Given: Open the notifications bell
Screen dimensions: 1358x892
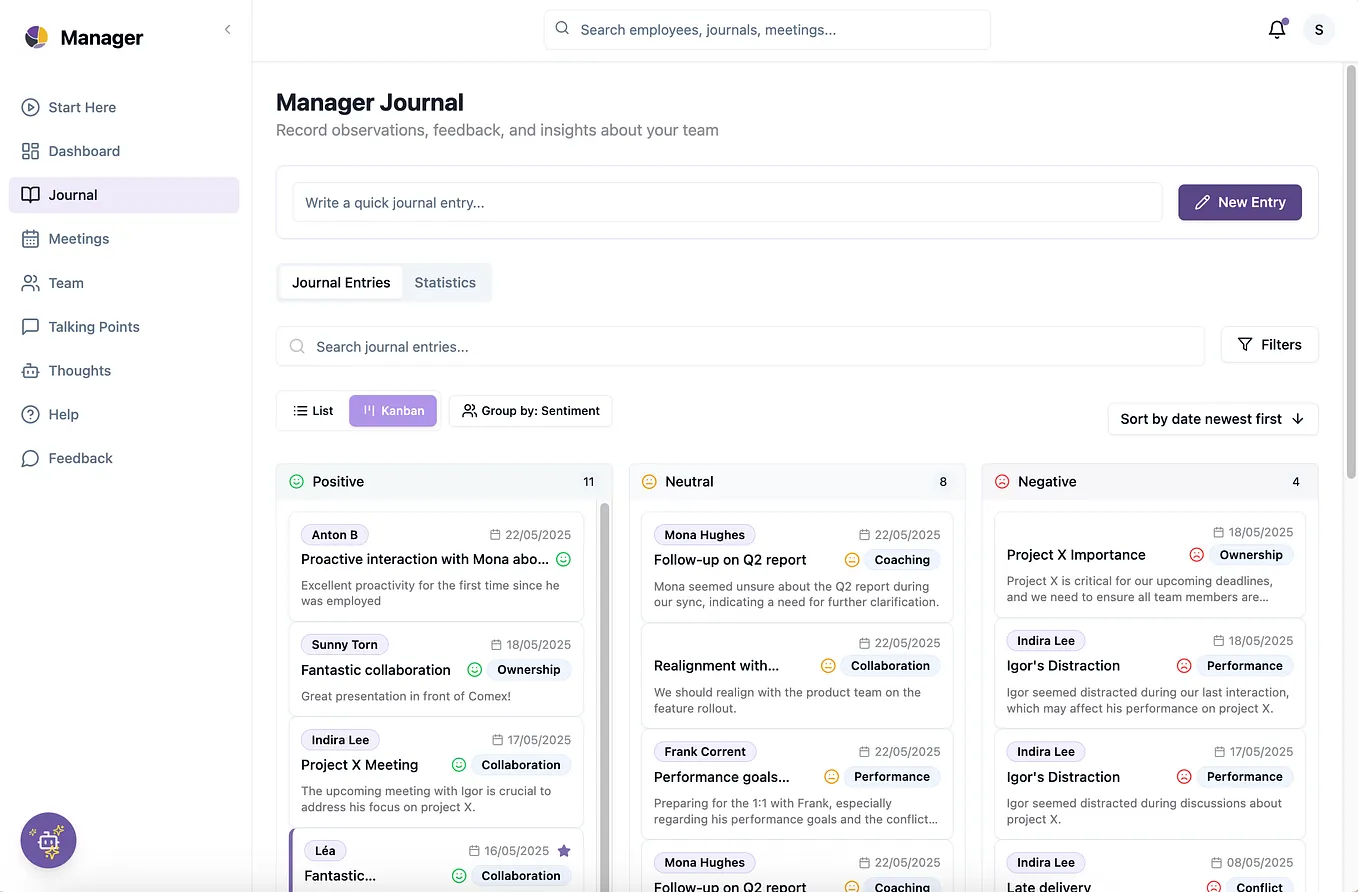Looking at the screenshot, I should click(1277, 29).
